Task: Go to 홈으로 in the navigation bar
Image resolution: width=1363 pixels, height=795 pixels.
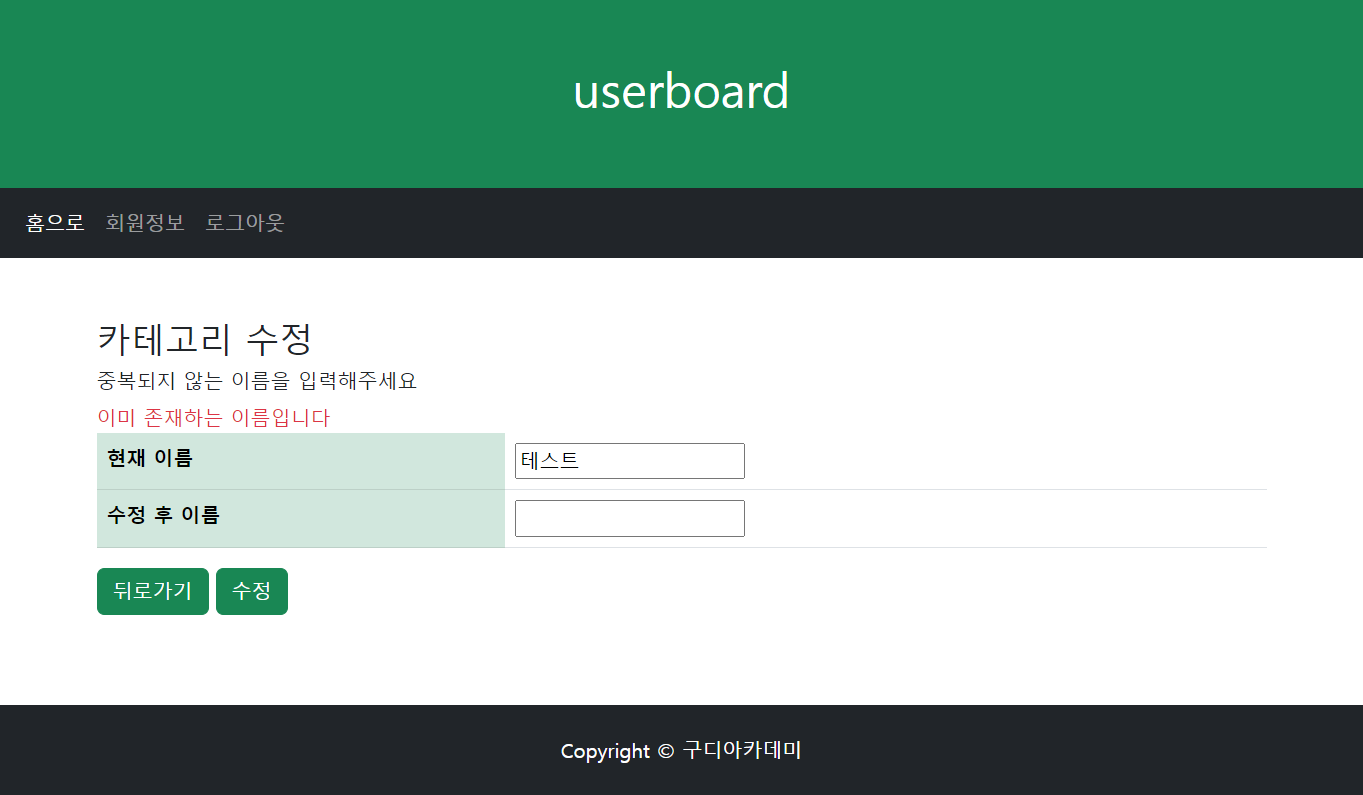Action: coord(55,222)
